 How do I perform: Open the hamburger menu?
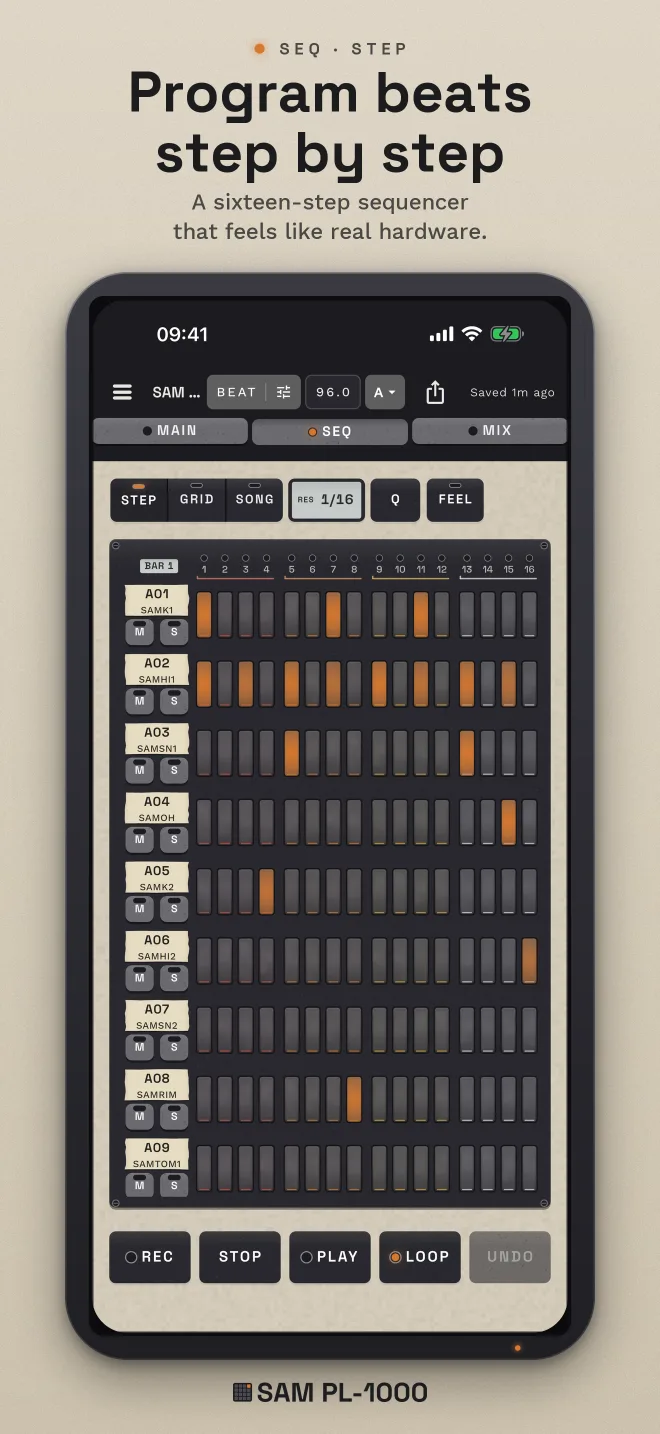tap(122, 392)
